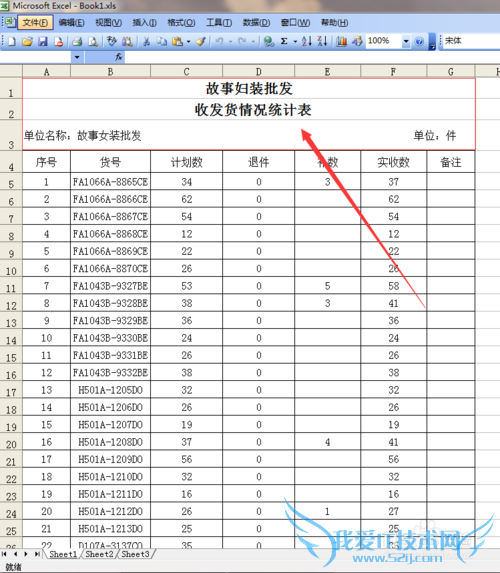
Task: Click the Cut scissors icon
Action: (x=146, y=41)
